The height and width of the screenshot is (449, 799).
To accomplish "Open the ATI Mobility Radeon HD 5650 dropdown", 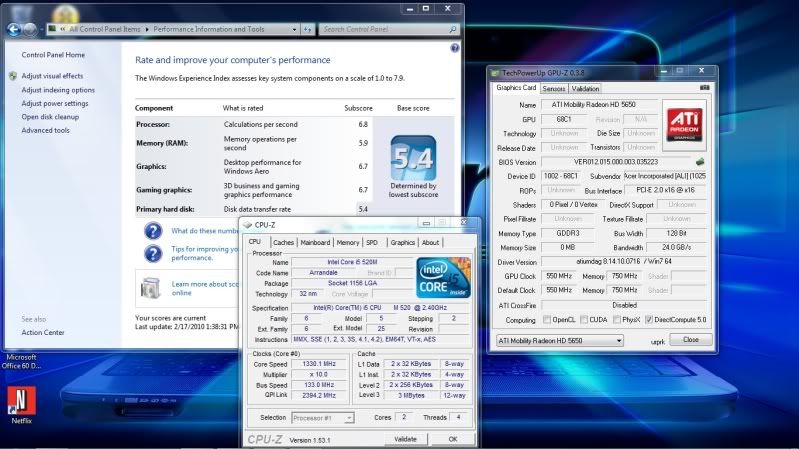I will tap(560, 340).
